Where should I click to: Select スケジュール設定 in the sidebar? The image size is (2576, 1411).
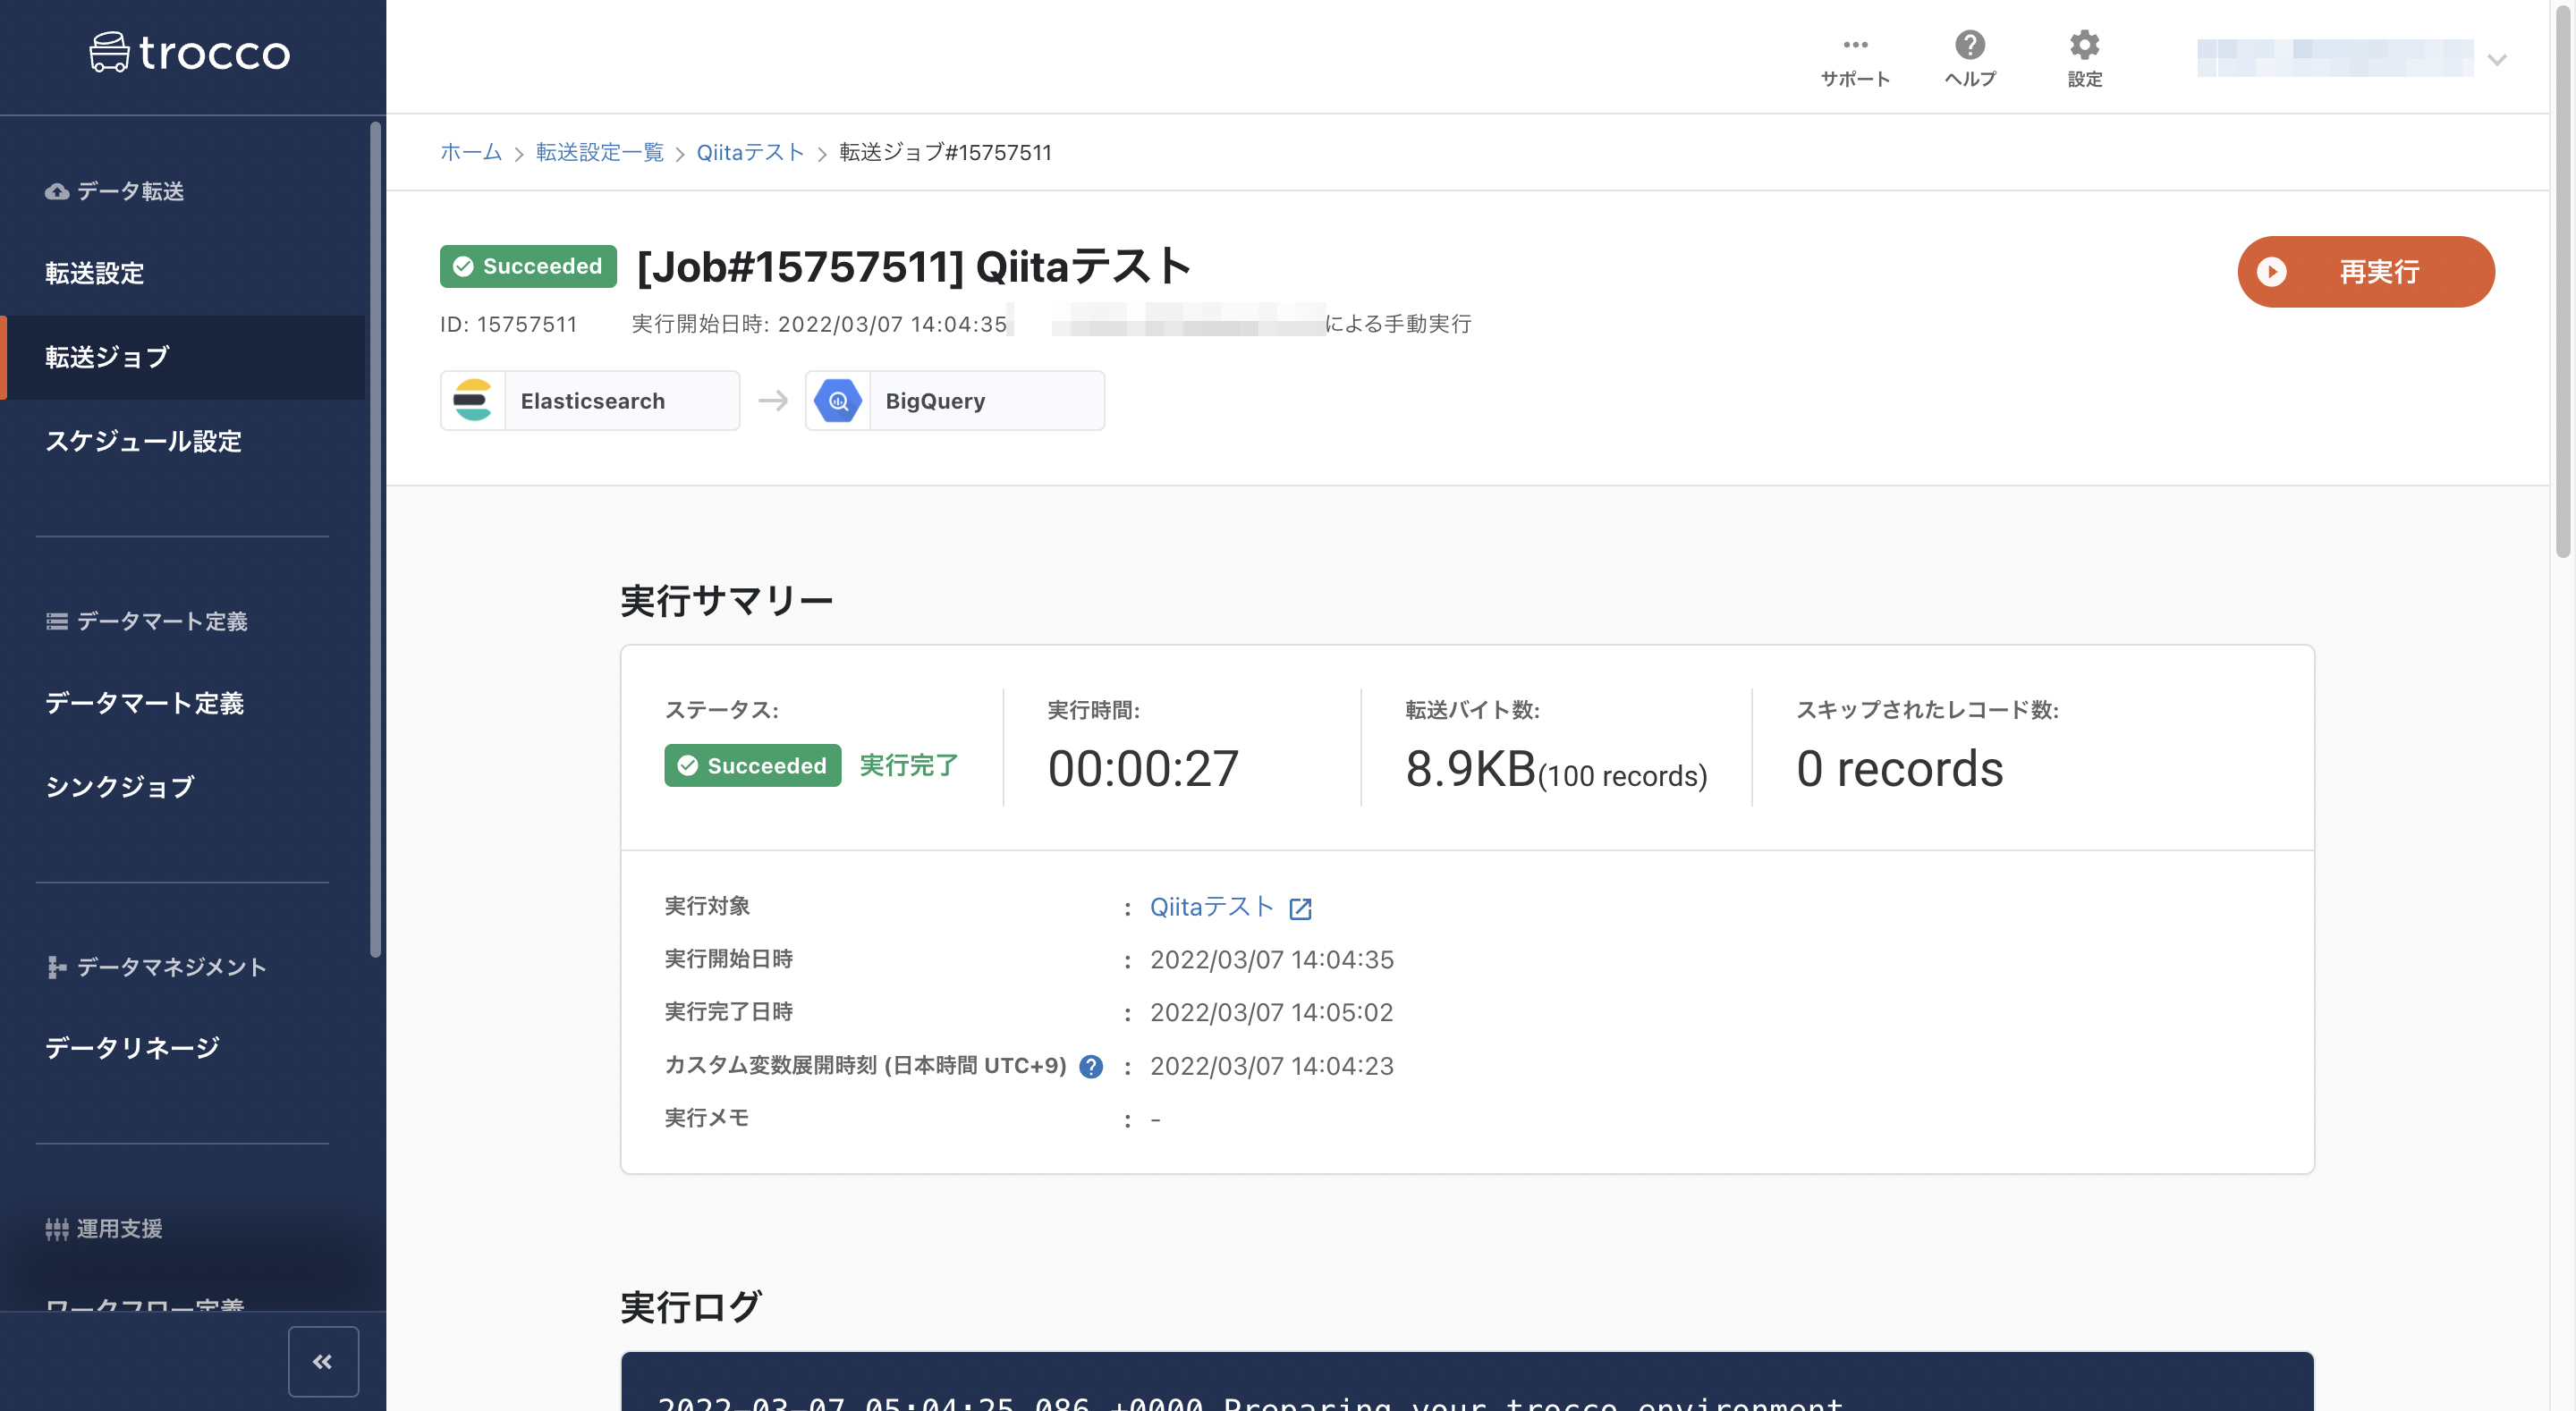(x=143, y=441)
